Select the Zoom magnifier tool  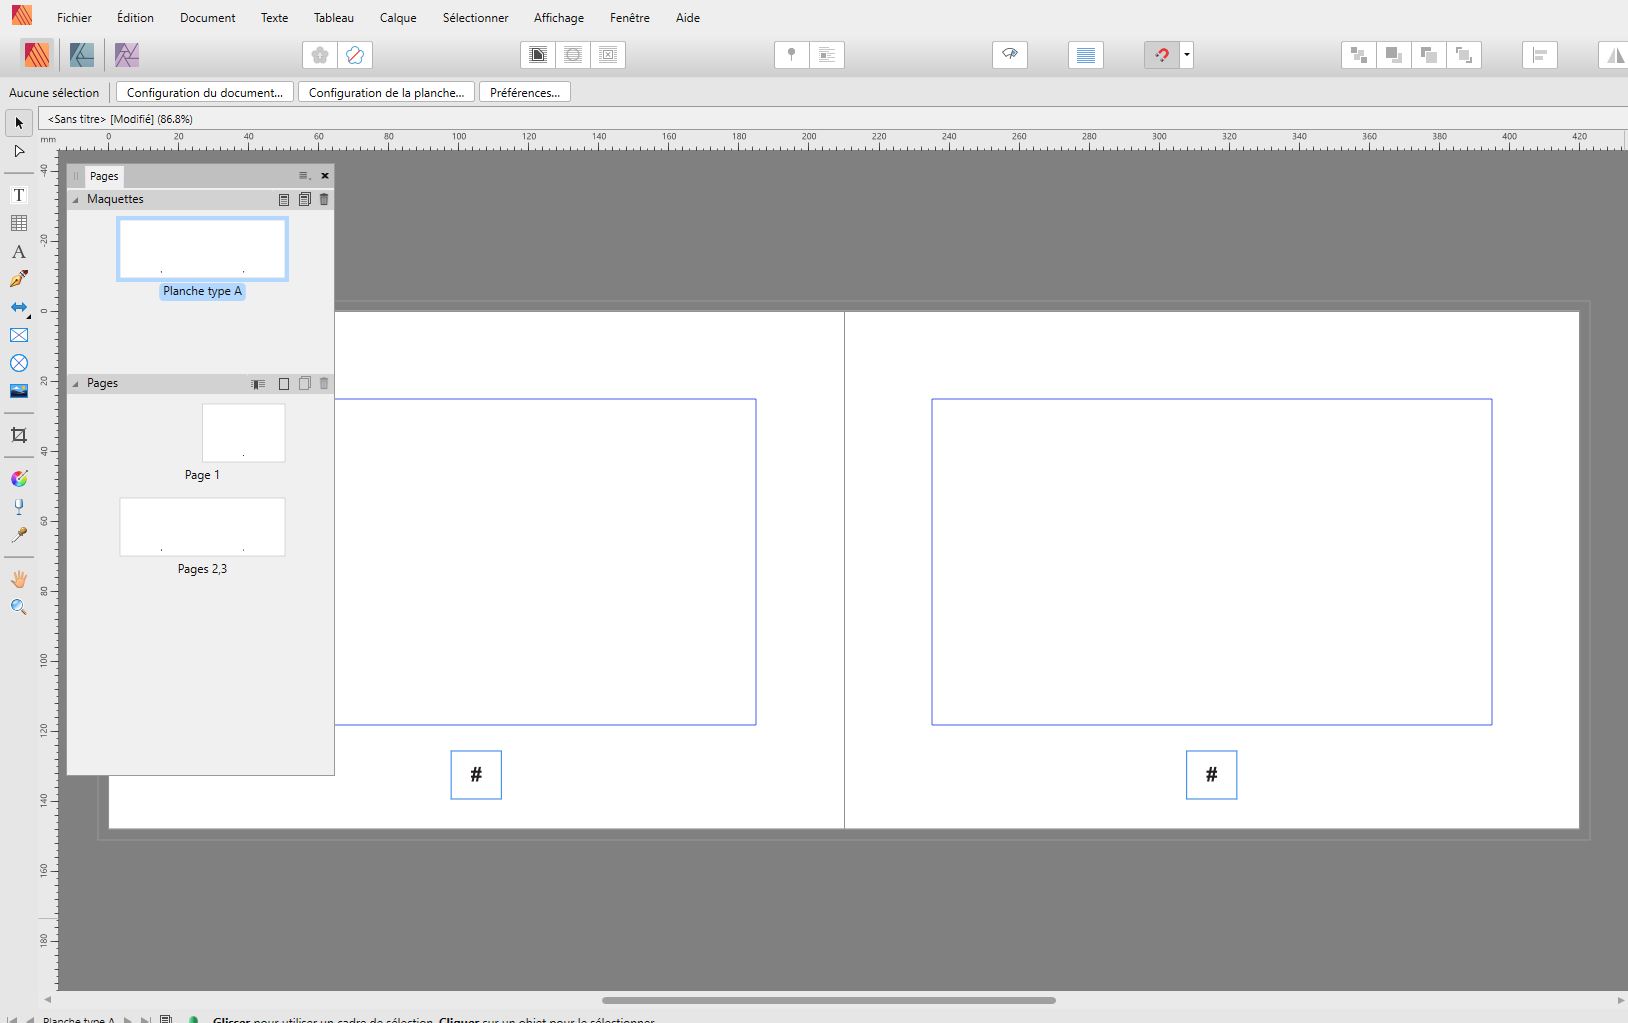tap(19, 607)
